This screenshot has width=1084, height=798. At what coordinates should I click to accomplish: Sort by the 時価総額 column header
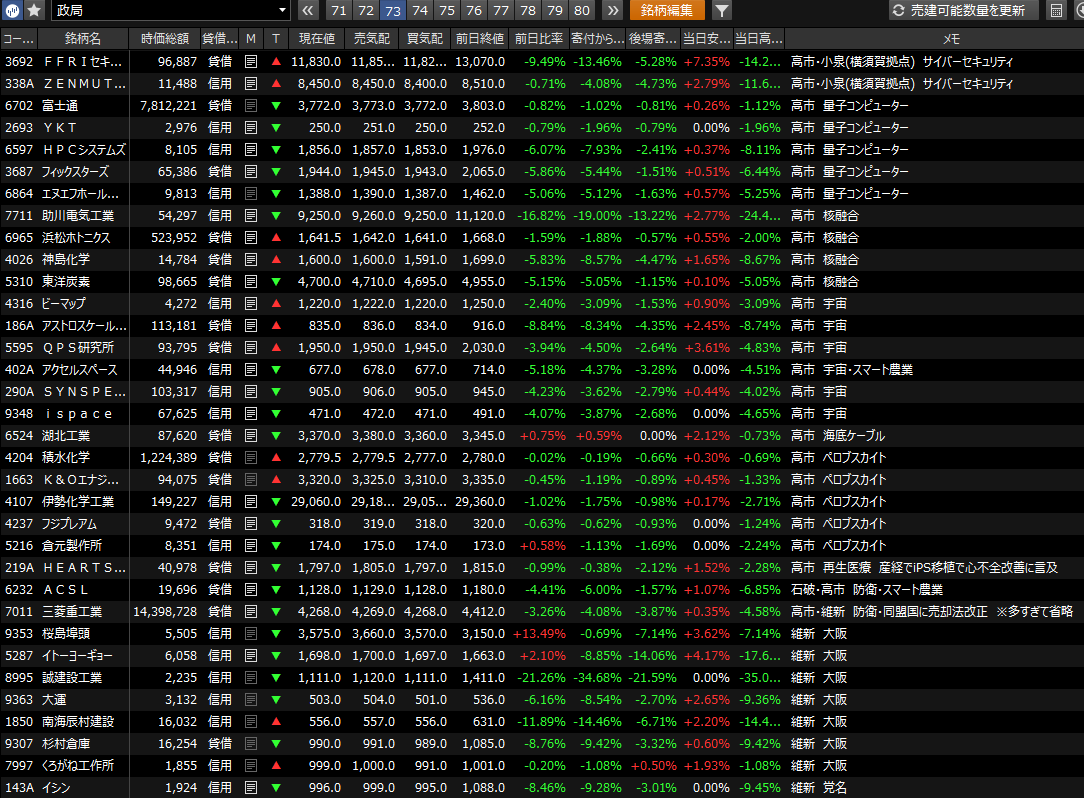coord(164,38)
